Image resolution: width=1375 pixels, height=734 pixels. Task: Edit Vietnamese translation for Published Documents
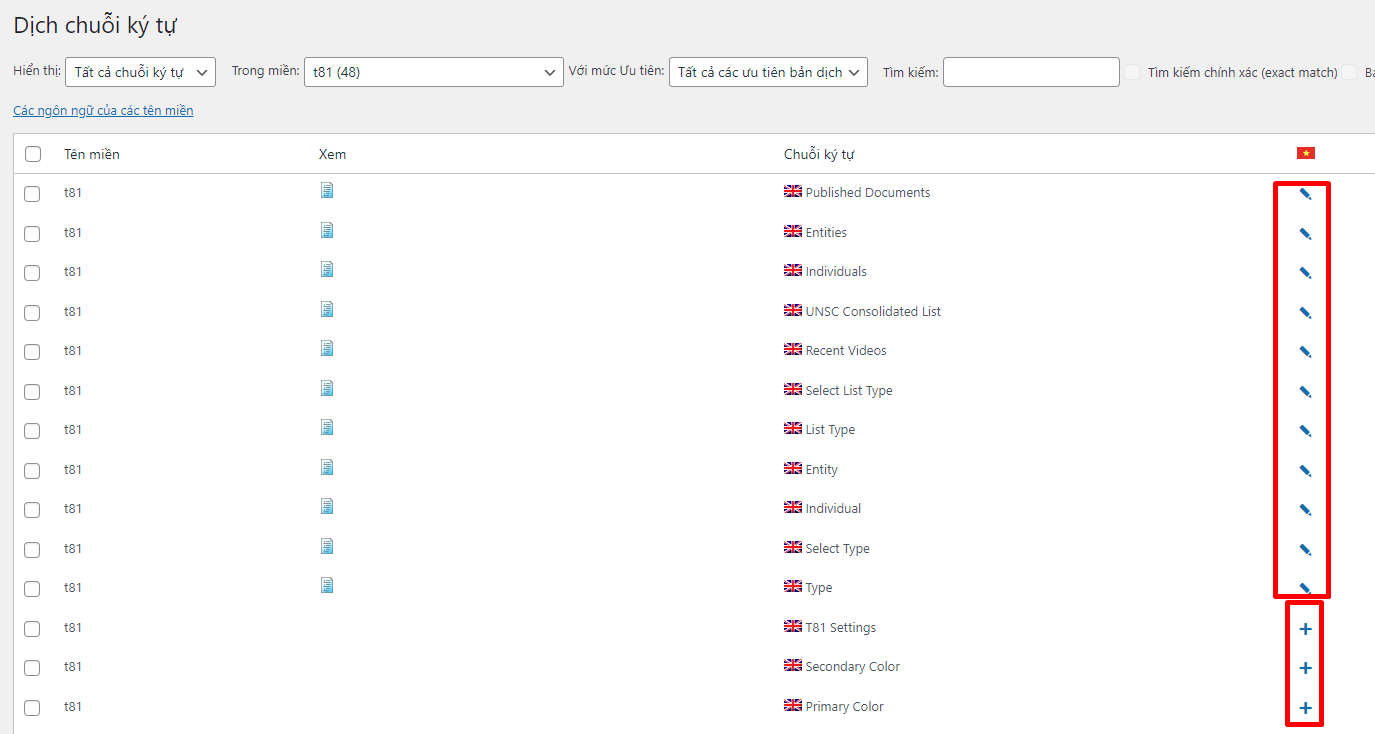[x=1305, y=194]
